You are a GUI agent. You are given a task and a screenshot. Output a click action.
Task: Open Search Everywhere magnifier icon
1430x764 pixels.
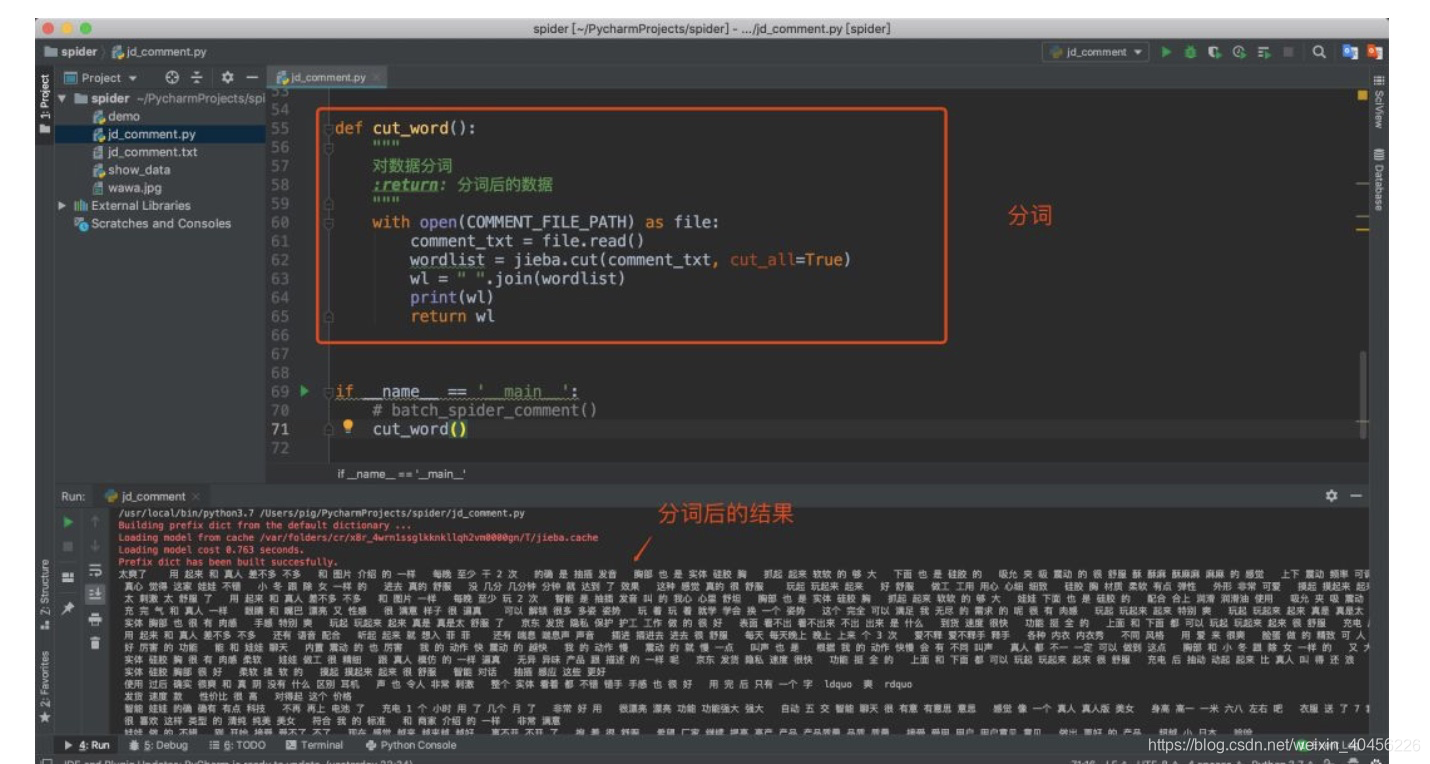tap(1319, 52)
